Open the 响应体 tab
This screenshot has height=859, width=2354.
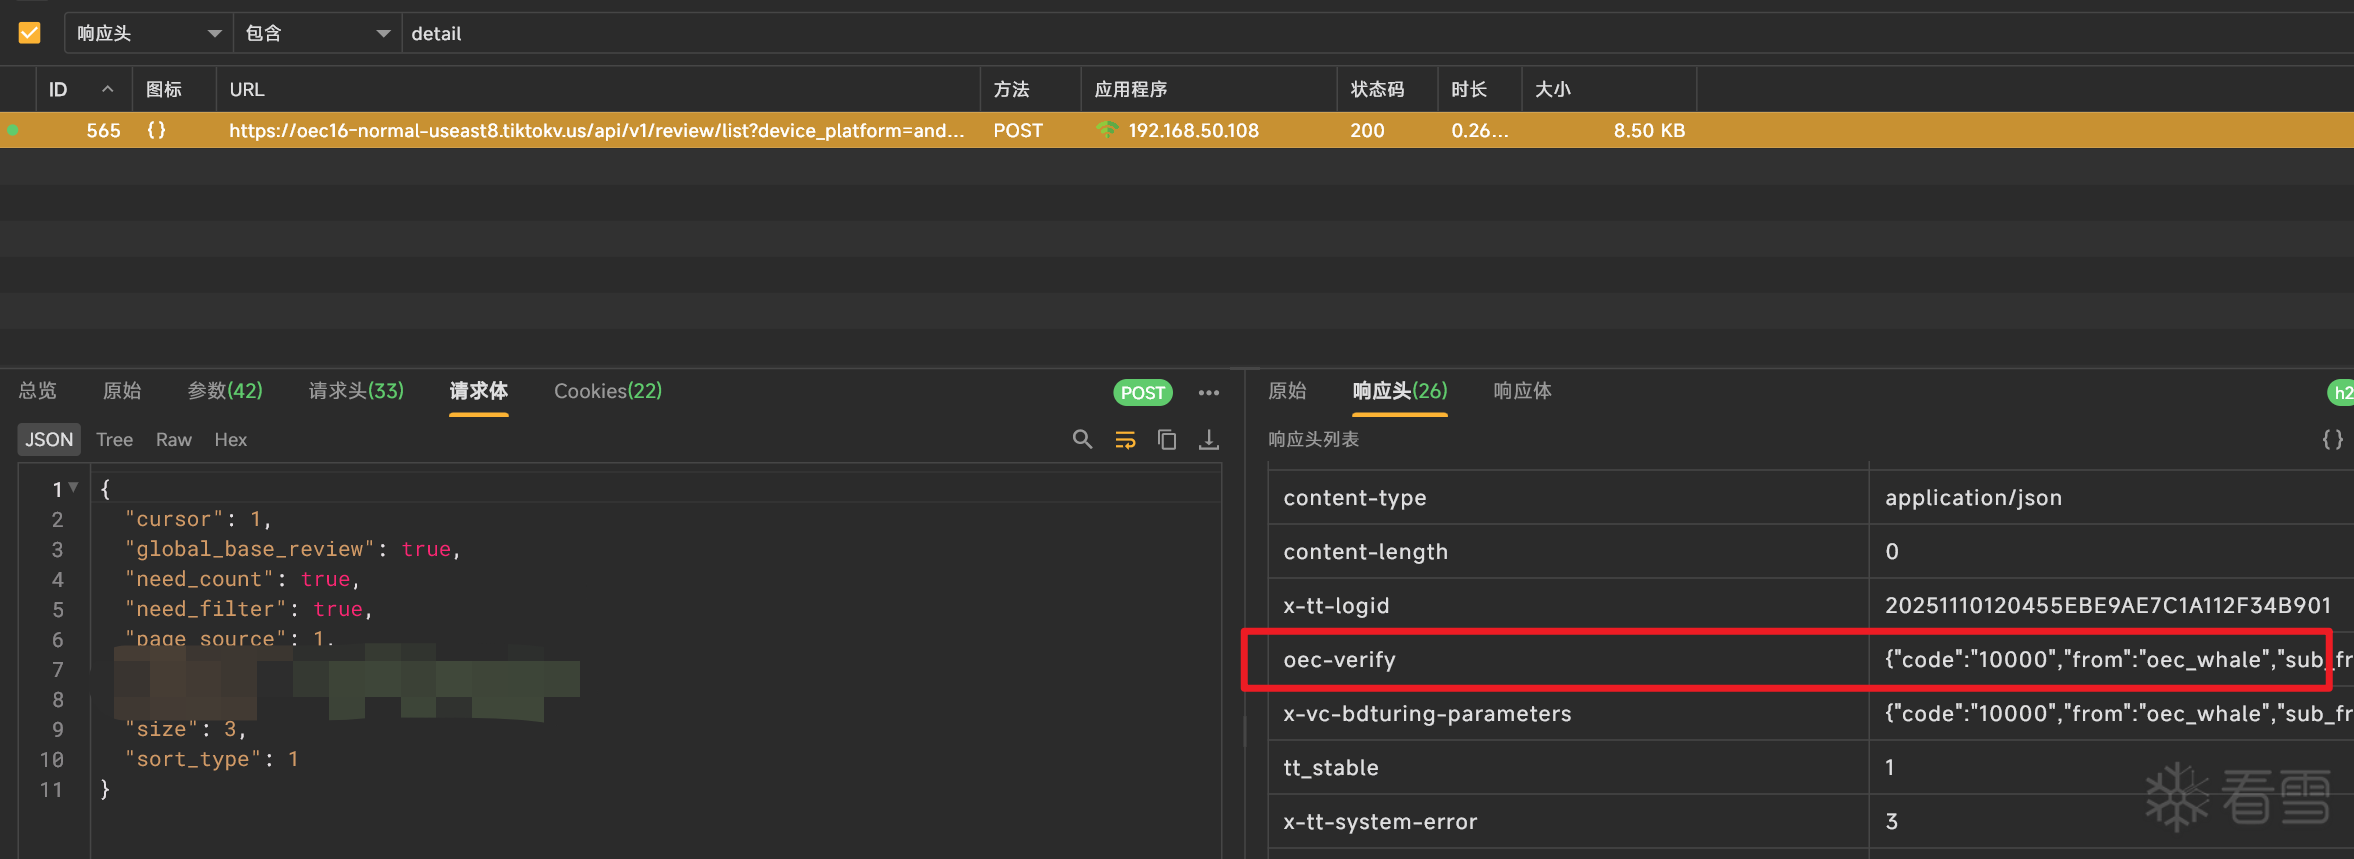pos(1522,391)
